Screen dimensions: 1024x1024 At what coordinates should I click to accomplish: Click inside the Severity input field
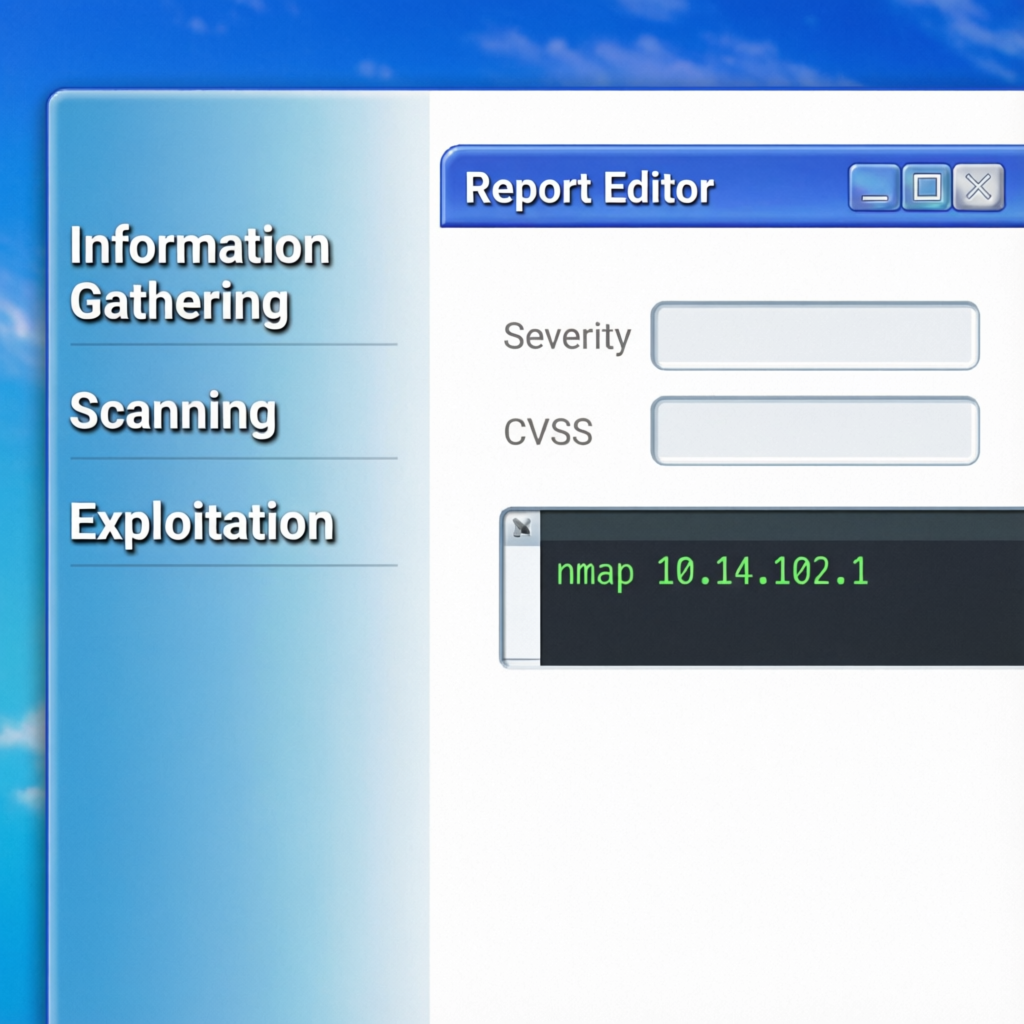click(x=815, y=336)
